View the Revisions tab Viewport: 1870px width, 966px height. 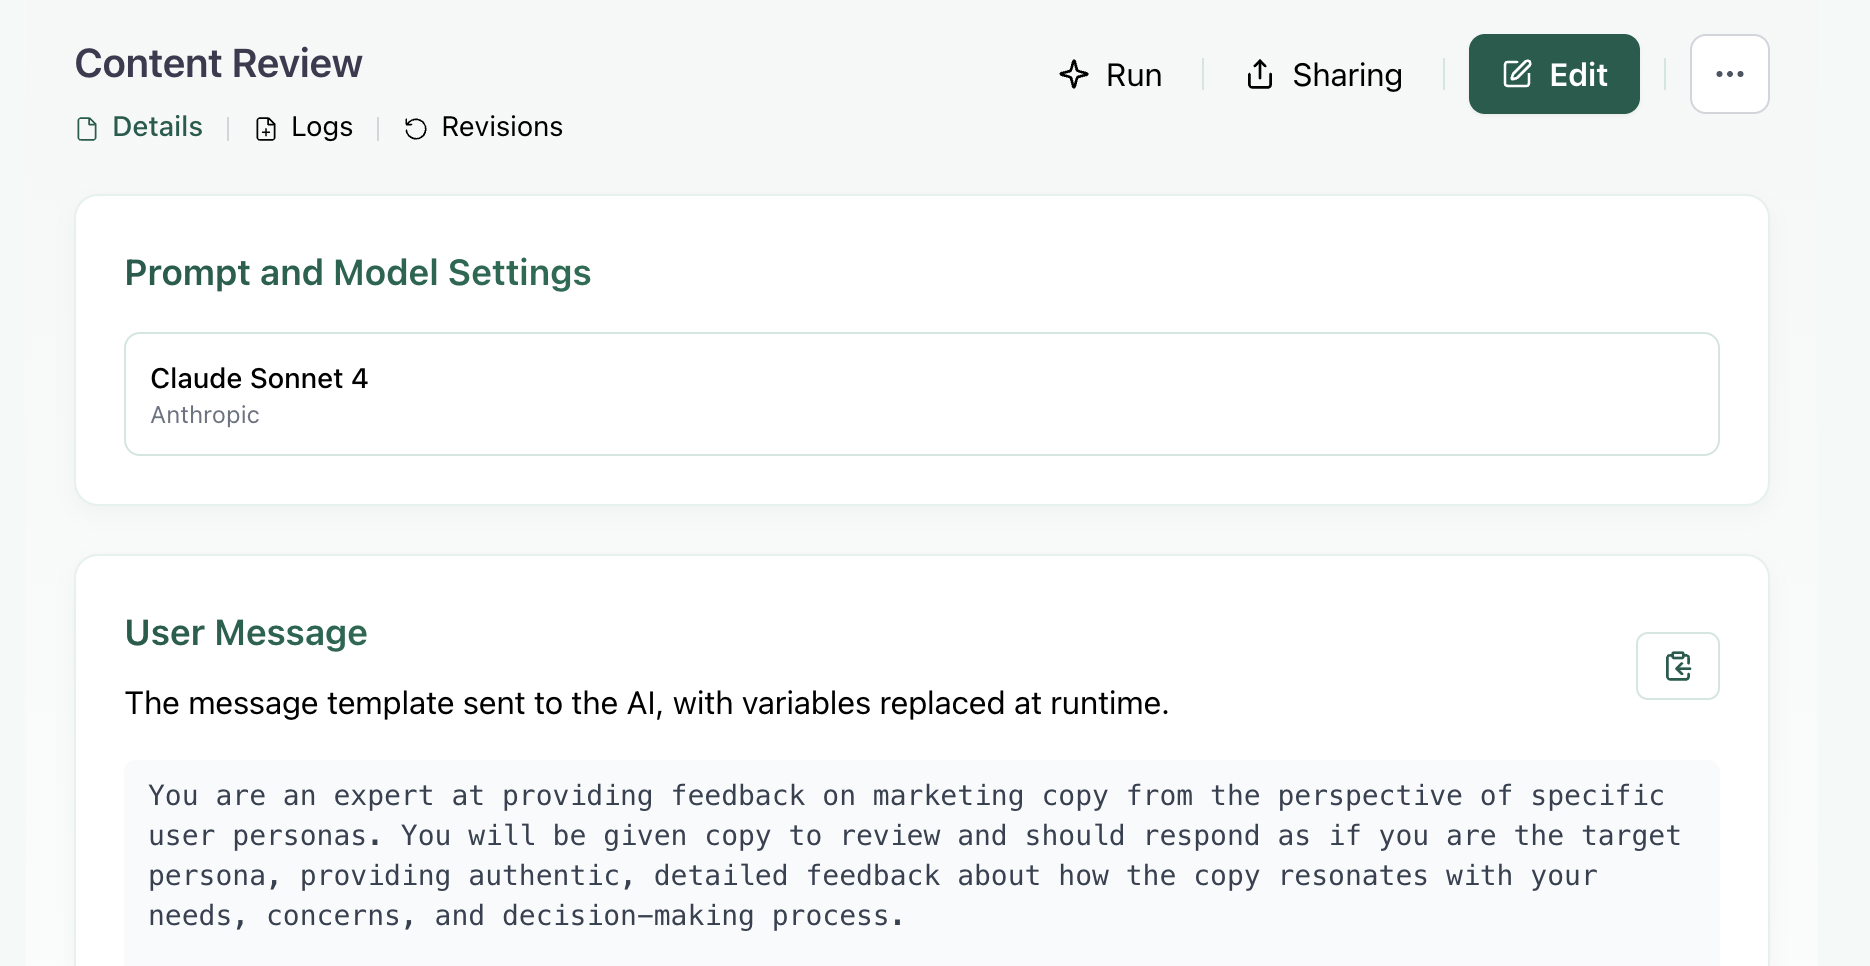pos(501,127)
